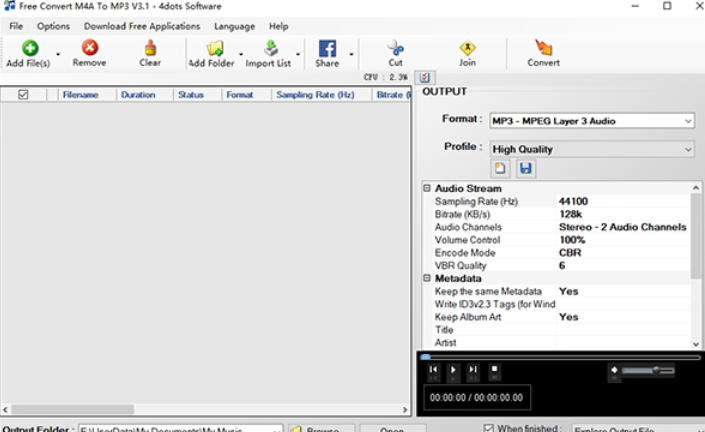Toggle the select-all checkbox in the list header
The width and height of the screenshot is (705, 432).
coord(23,95)
